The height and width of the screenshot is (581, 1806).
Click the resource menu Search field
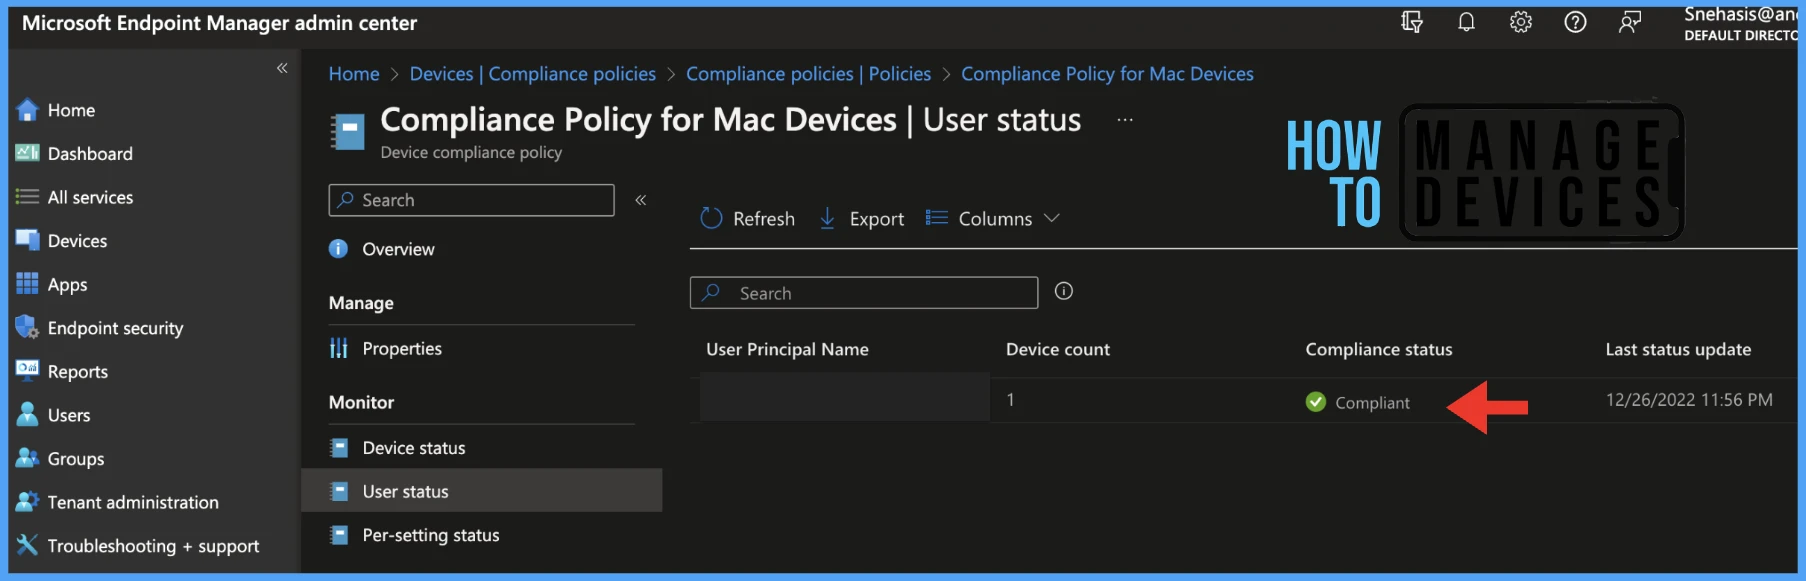point(472,200)
